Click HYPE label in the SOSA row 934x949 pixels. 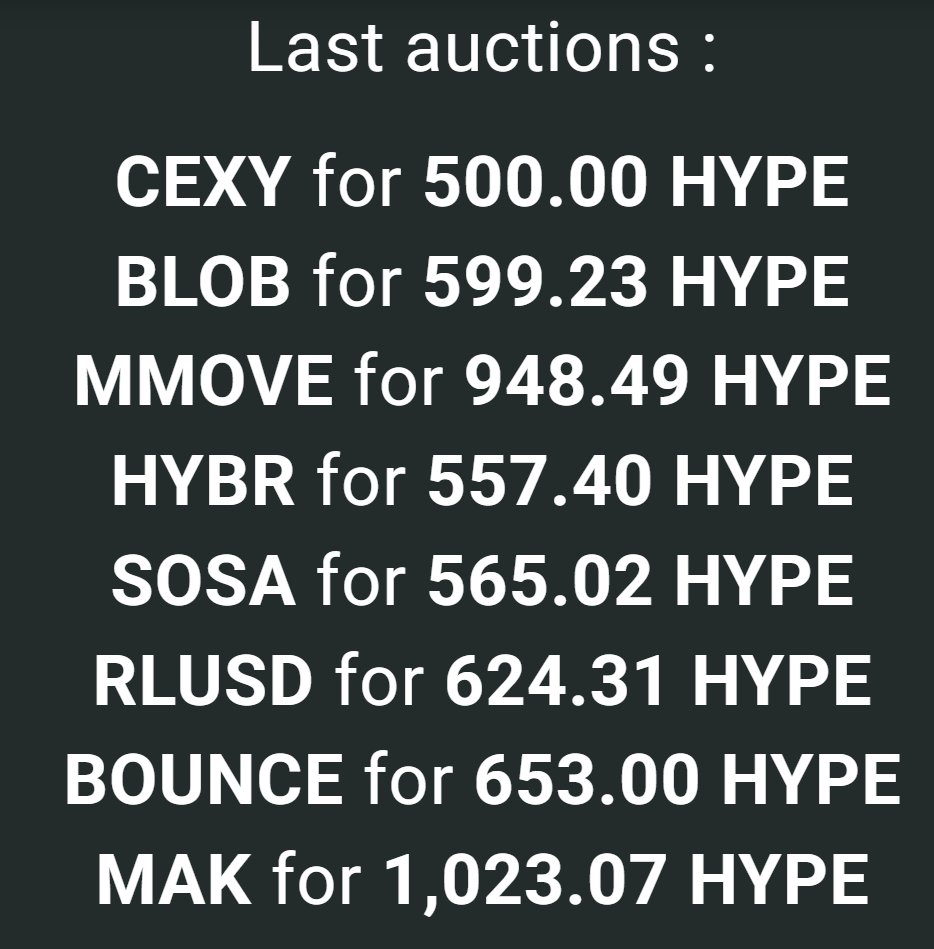(763, 580)
